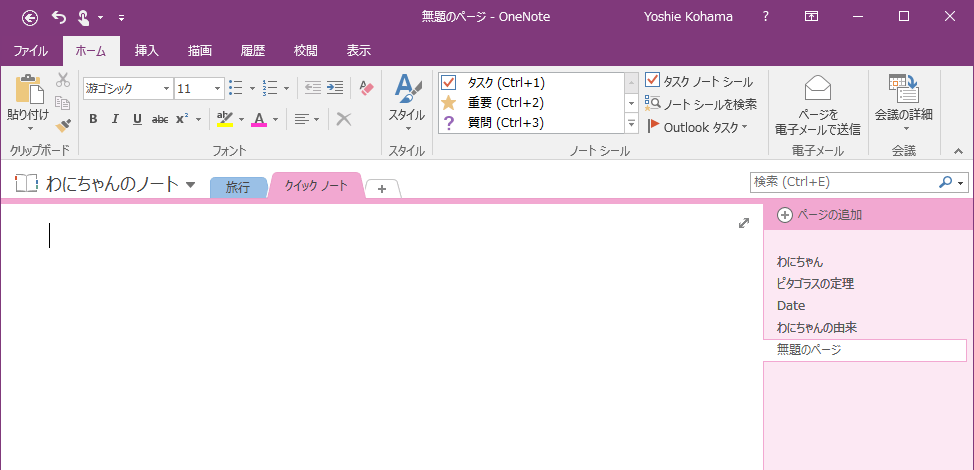Toggle Bold formatting
This screenshot has height=470, width=974.
click(93, 119)
